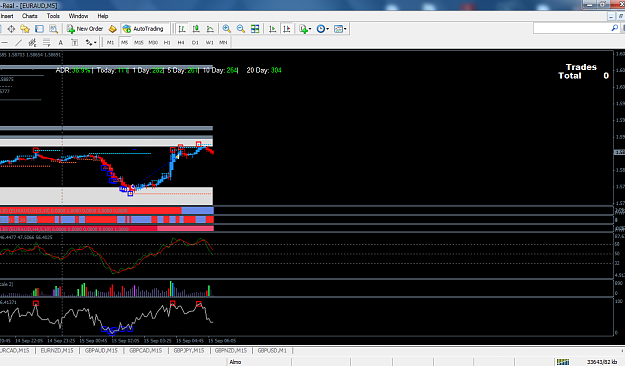
Task: Open the Insert menu
Action: (x=7, y=16)
